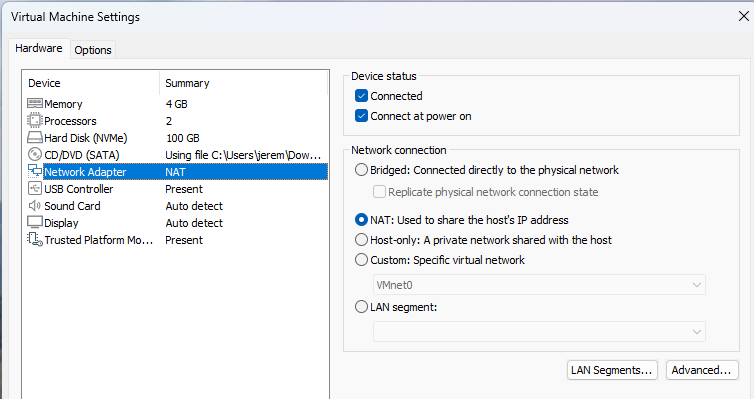This screenshot has width=754, height=399.
Task: Click the Sound Card speaker icon
Action: (x=35, y=206)
